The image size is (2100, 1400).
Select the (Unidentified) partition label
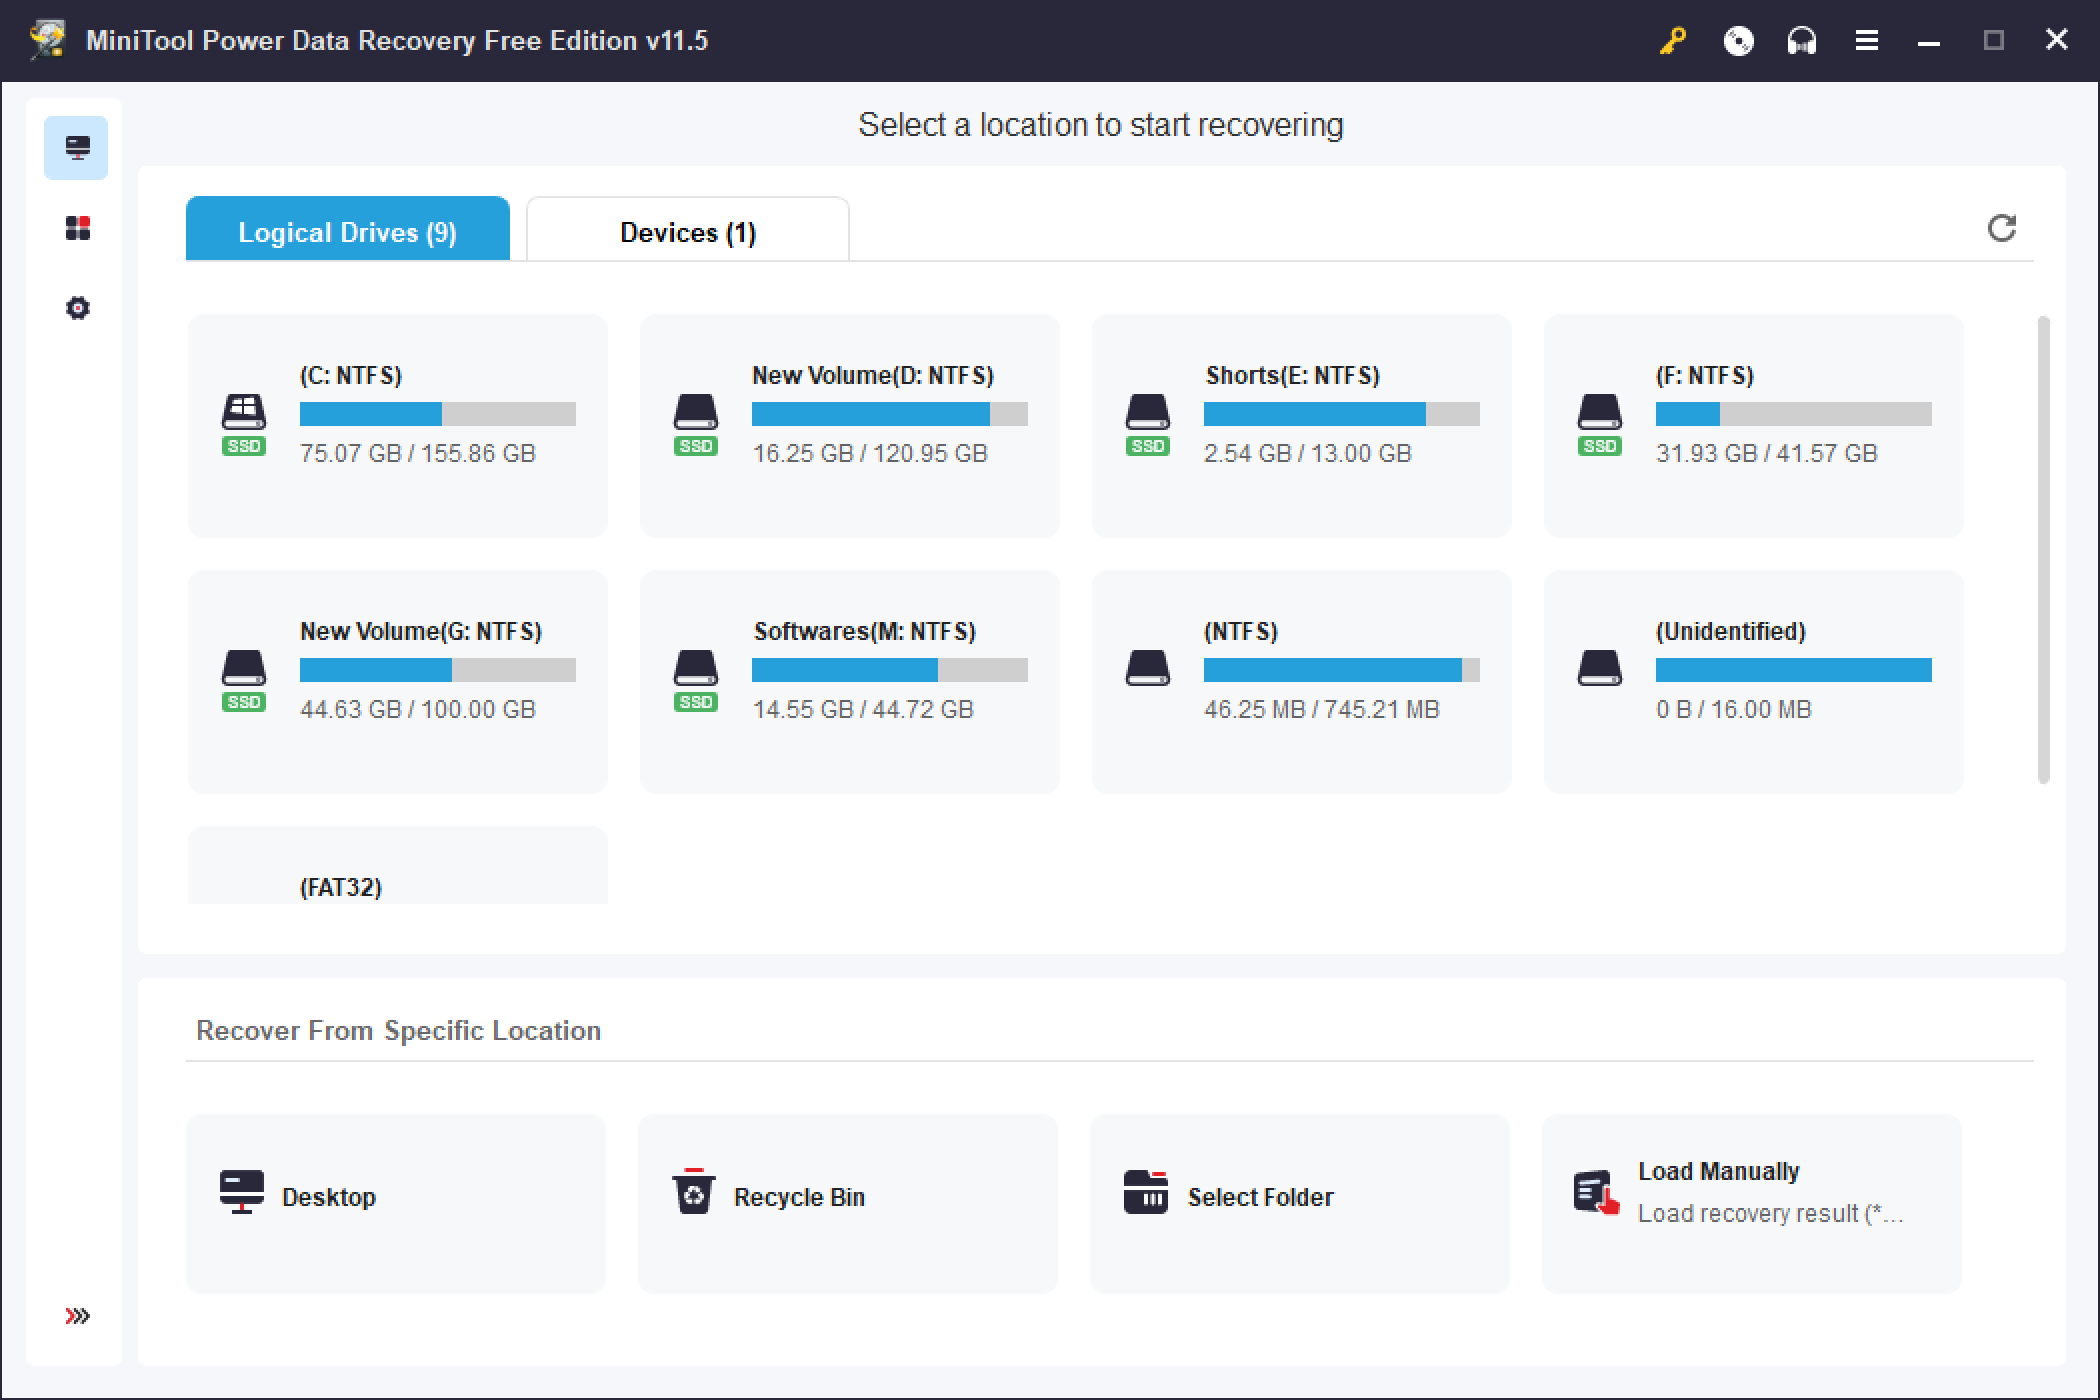pyautogui.click(x=1731, y=631)
